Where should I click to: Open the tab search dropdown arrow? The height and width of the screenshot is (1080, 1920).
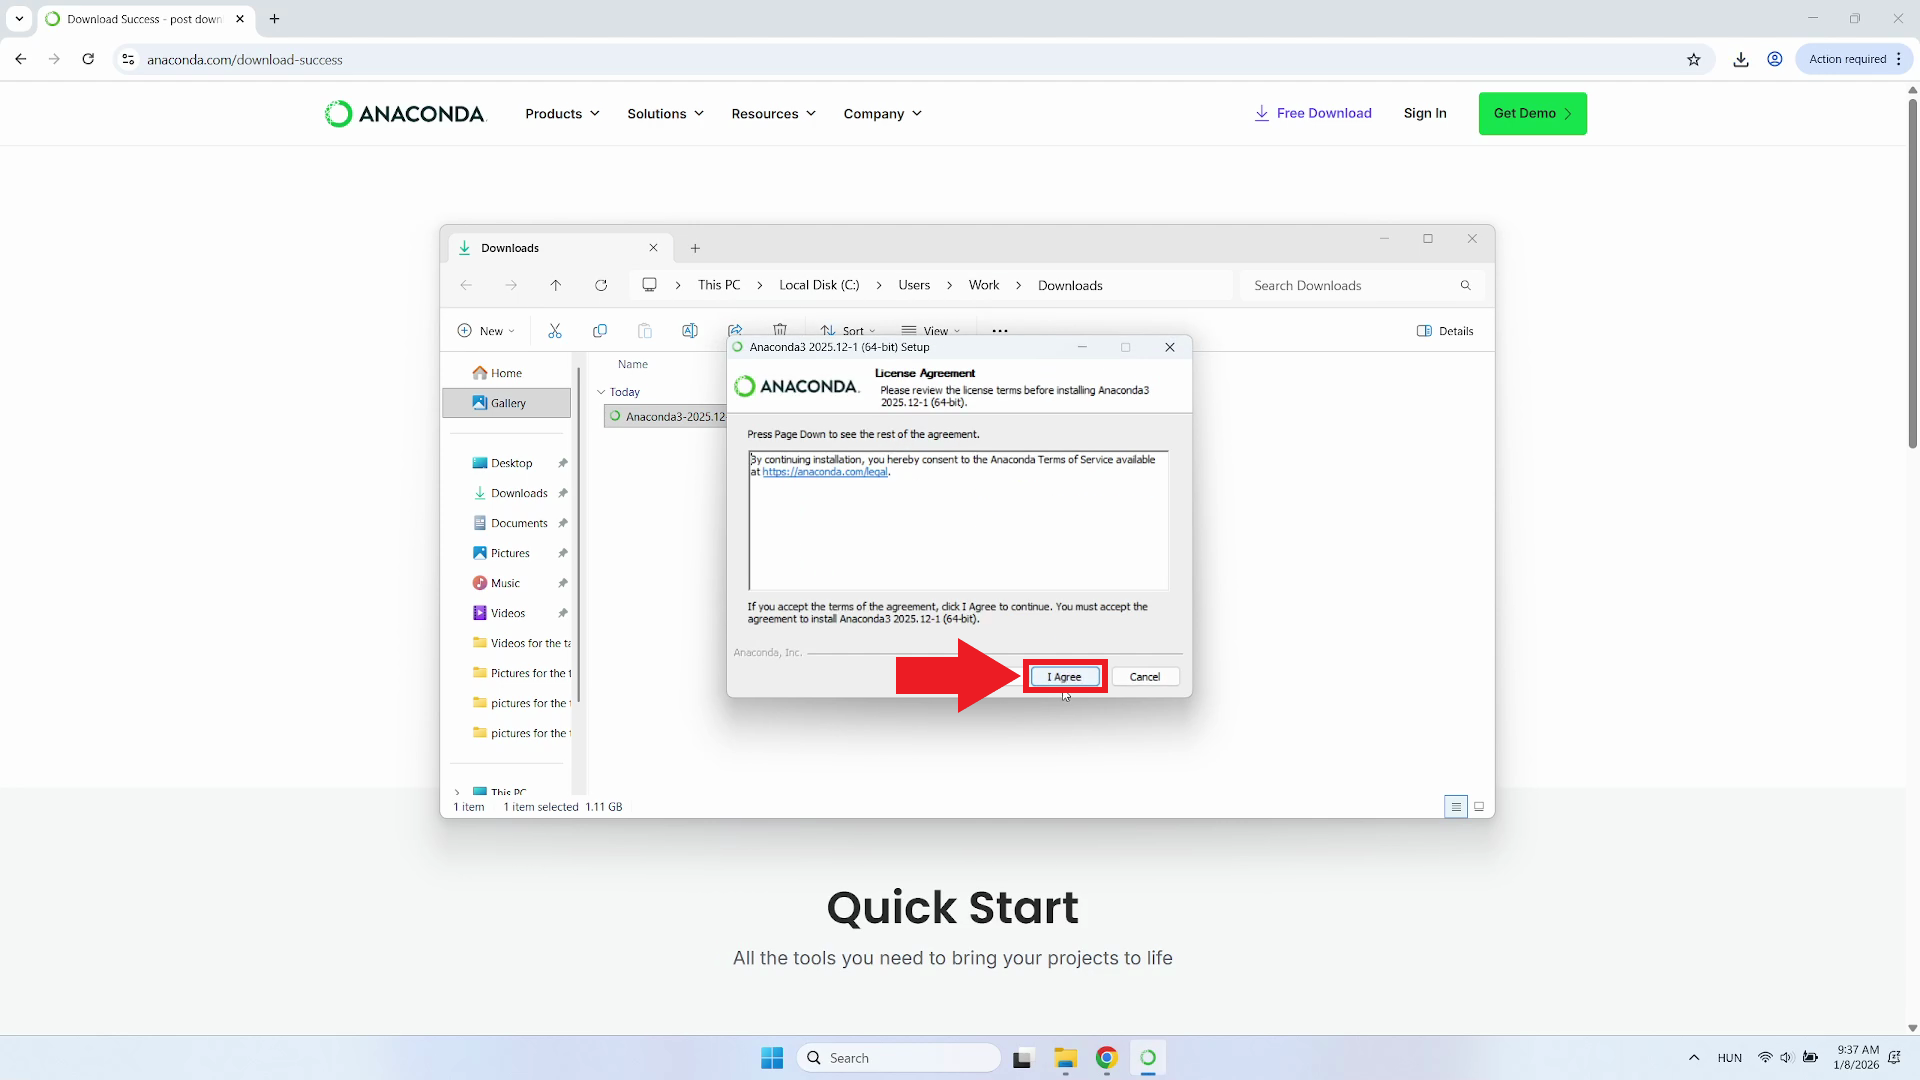pos(19,18)
